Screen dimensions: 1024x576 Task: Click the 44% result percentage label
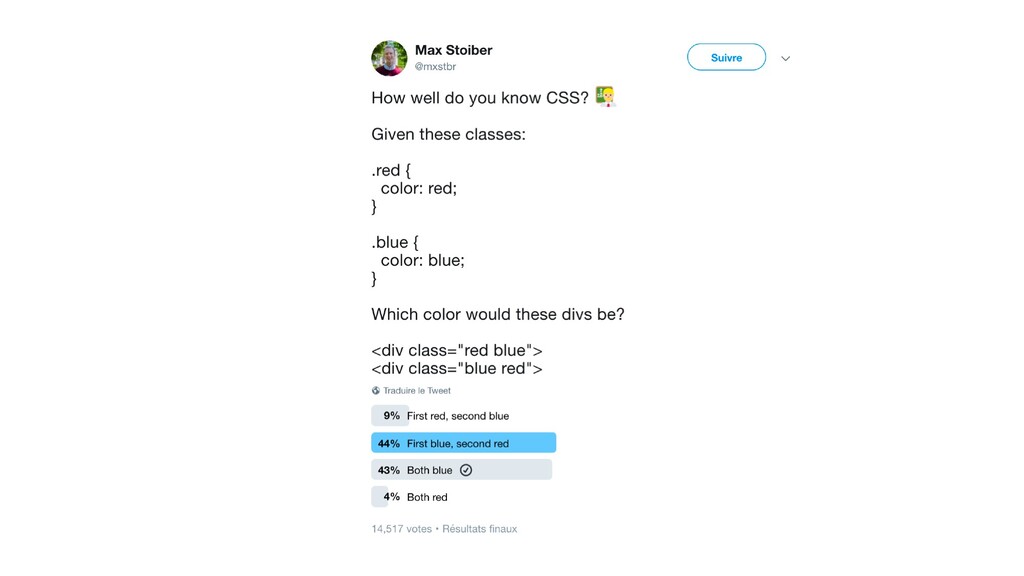point(389,443)
